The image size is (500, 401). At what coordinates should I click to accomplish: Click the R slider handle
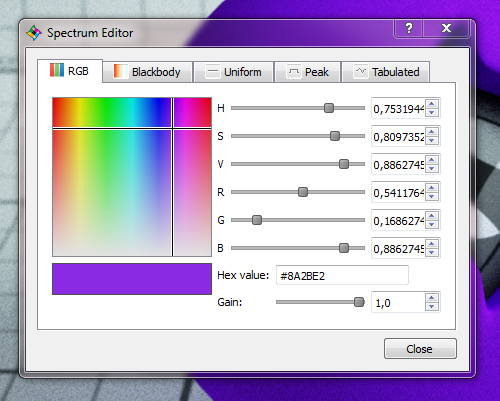pyautogui.click(x=303, y=192)
